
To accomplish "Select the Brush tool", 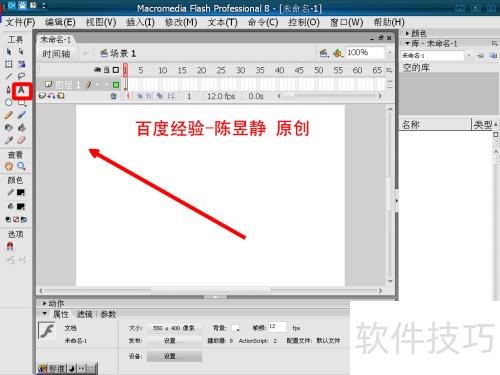I will pos(21,115).
